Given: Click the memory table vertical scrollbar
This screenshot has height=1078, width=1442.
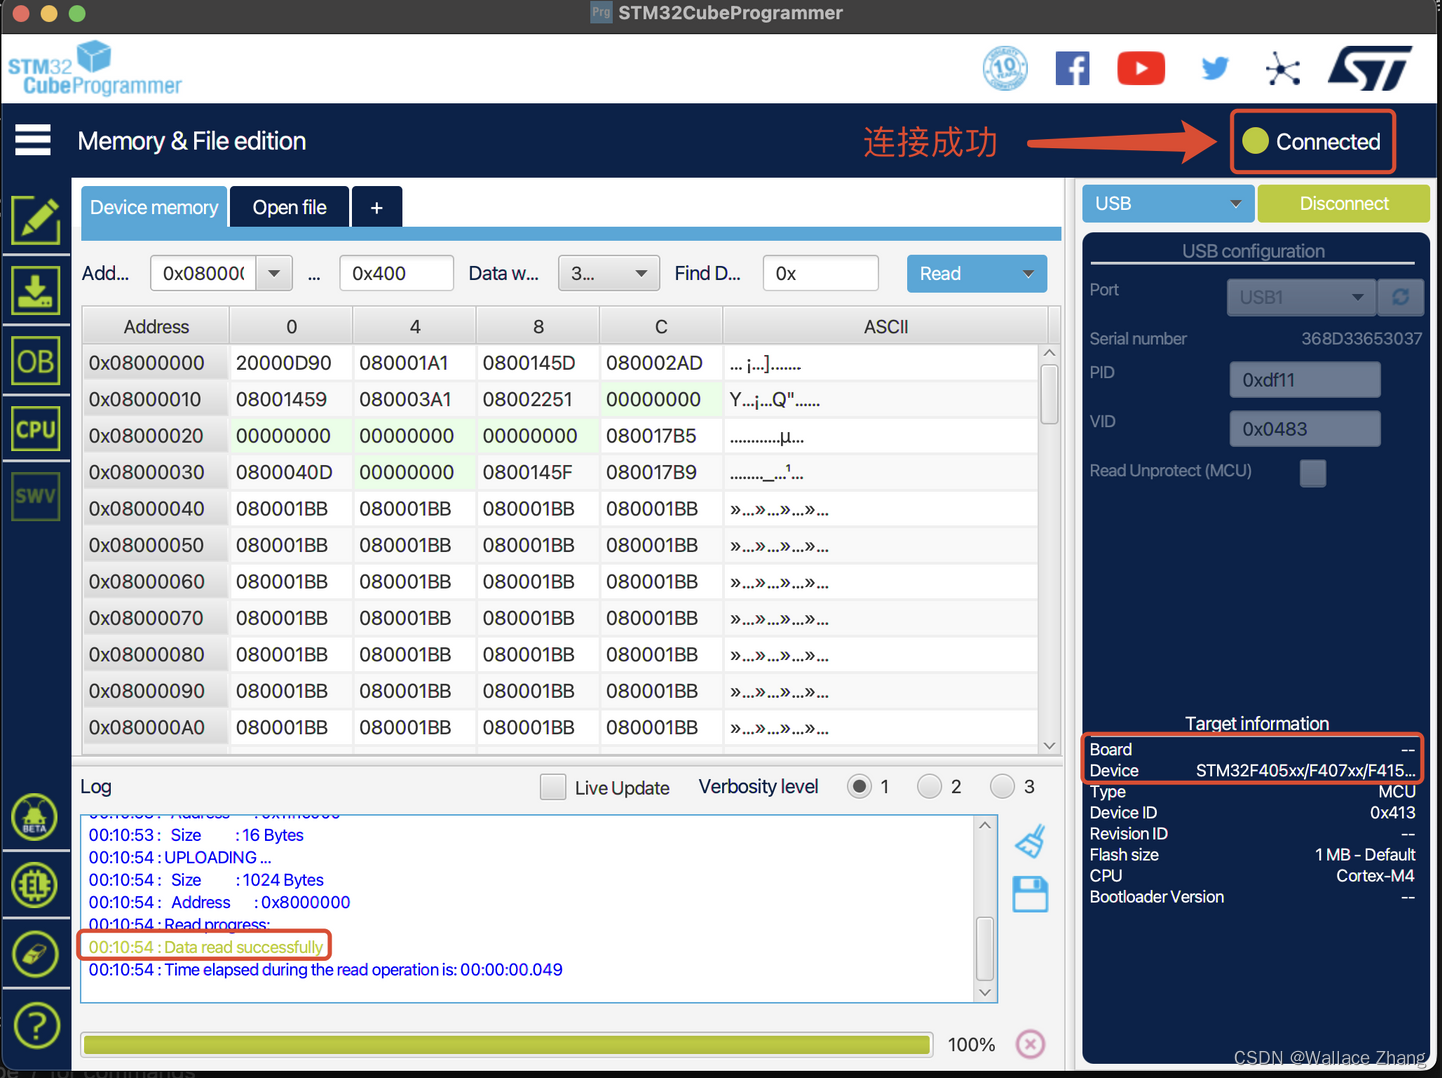Looking at the screenshot, I should click(1049, 396).
